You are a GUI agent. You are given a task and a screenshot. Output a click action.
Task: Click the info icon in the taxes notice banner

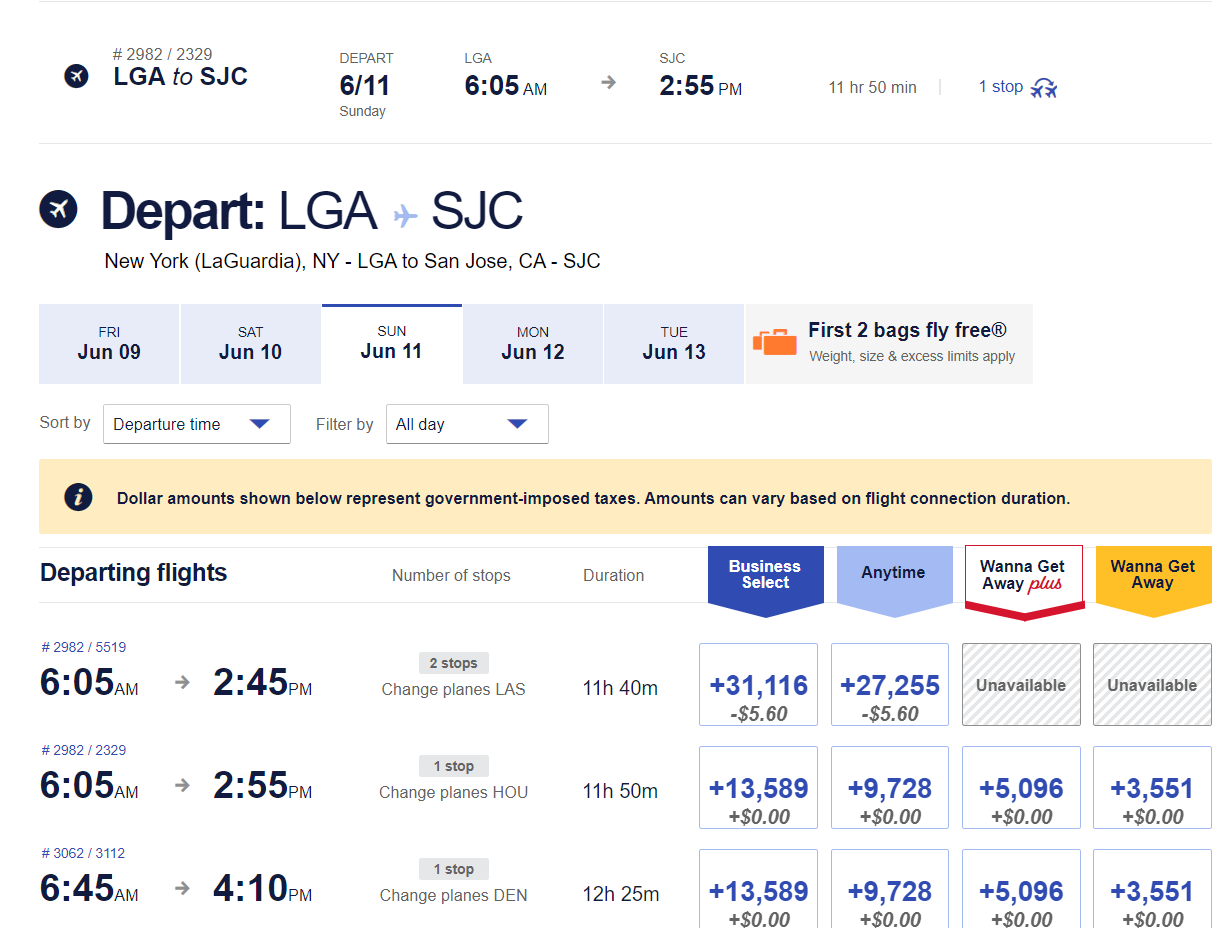tap(78, 496)
